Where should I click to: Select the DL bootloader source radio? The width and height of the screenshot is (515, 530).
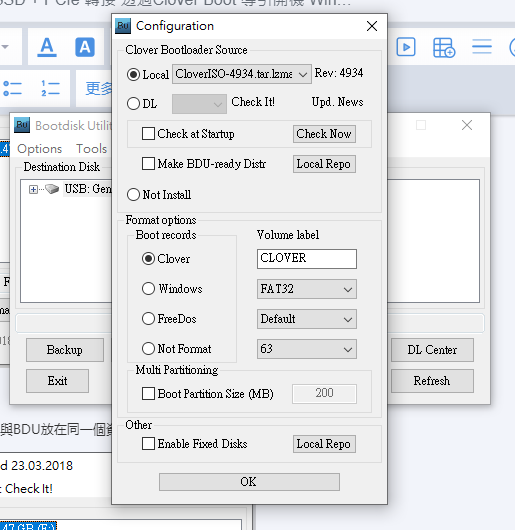click(x=133, y=103)
